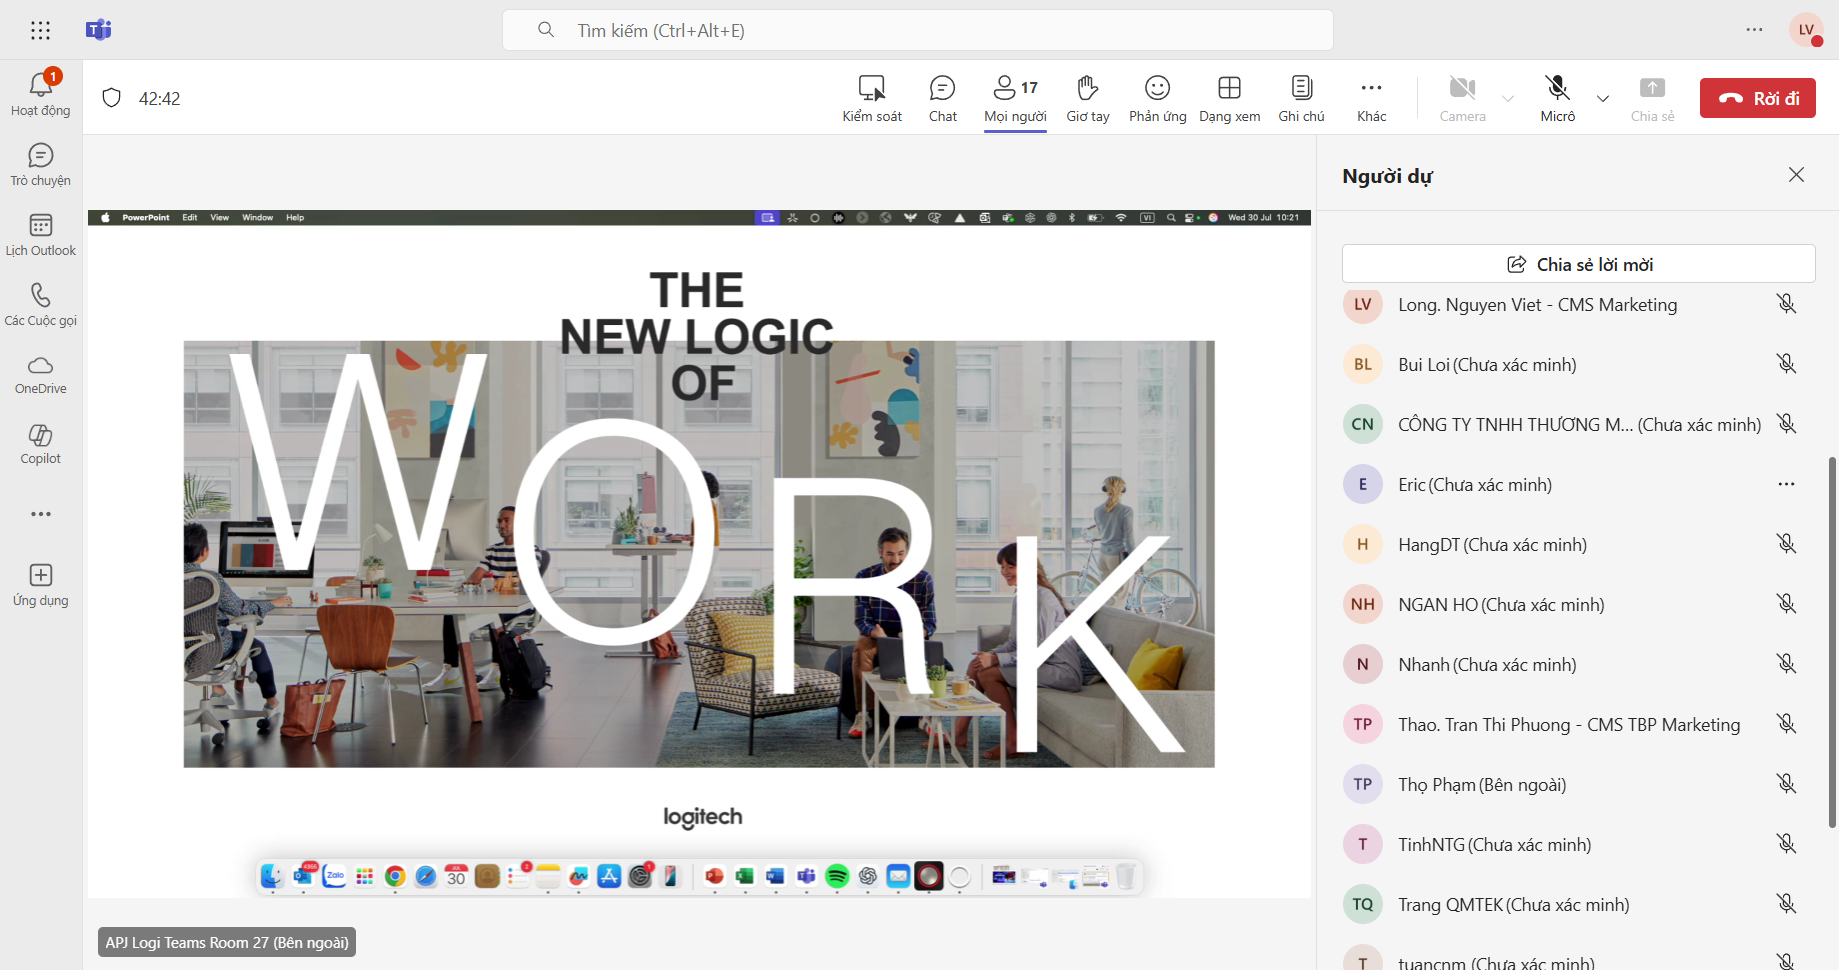Click the Kiểm soát take control icon
Screen dimensions: 1839x970
pyautogui.click(x=871, y=98)
